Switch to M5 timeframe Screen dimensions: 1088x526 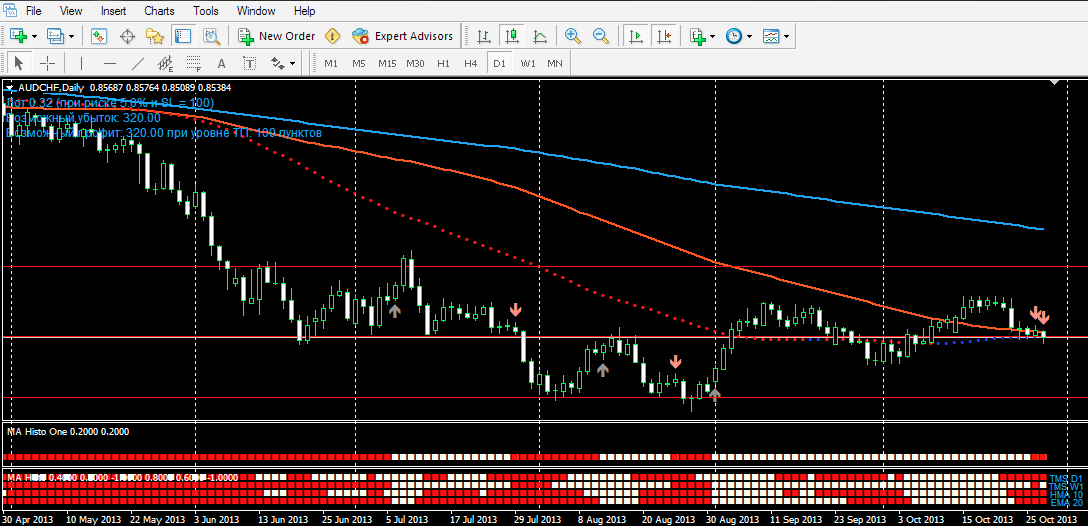(358, 63)
